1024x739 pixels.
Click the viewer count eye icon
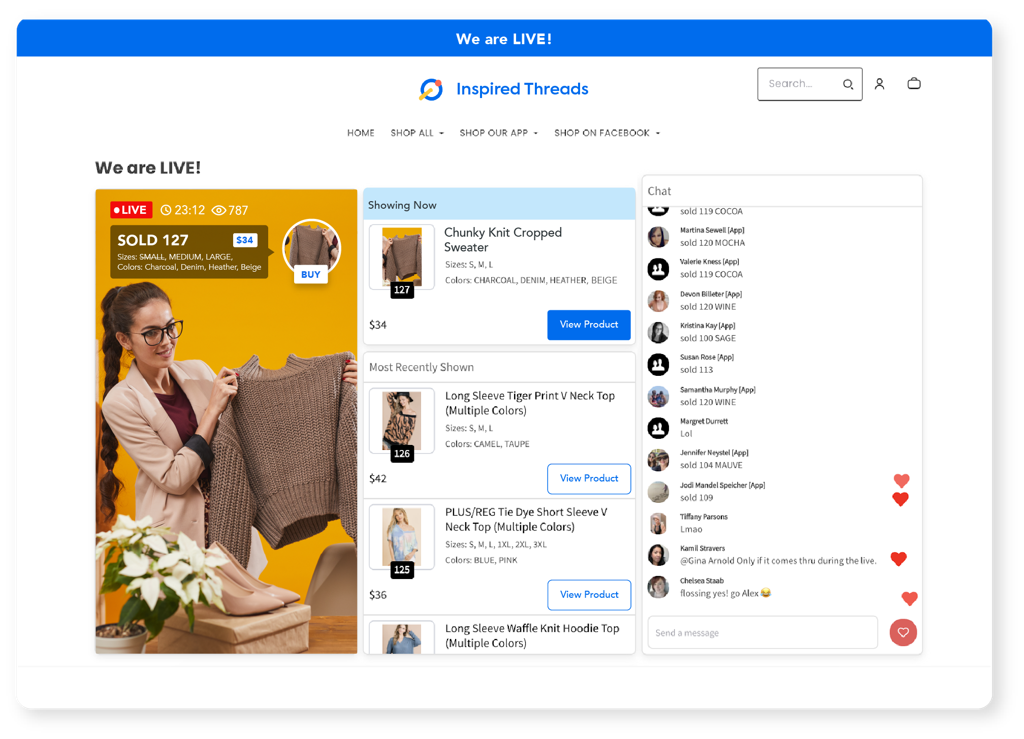point(219,211)
